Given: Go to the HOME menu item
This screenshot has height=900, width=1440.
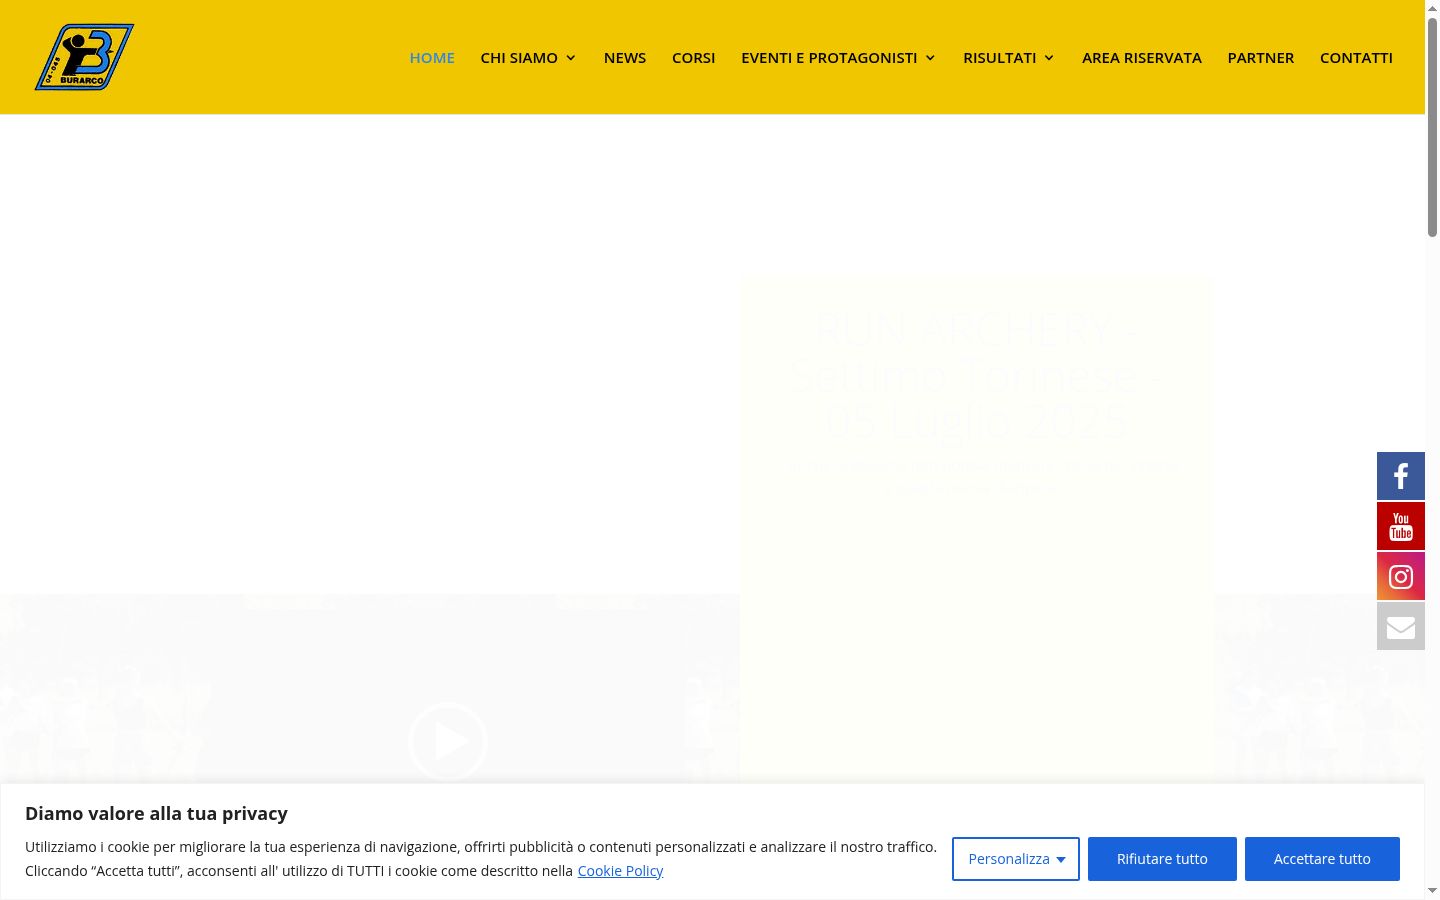Looking at the screenshot, I should click(x=432, y=58).
